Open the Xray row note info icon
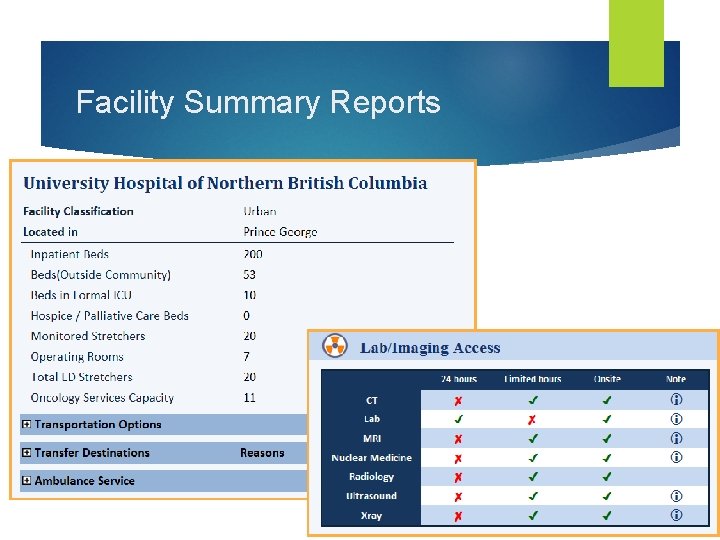This screenshot has height=540, width=720. pos(676,515)
